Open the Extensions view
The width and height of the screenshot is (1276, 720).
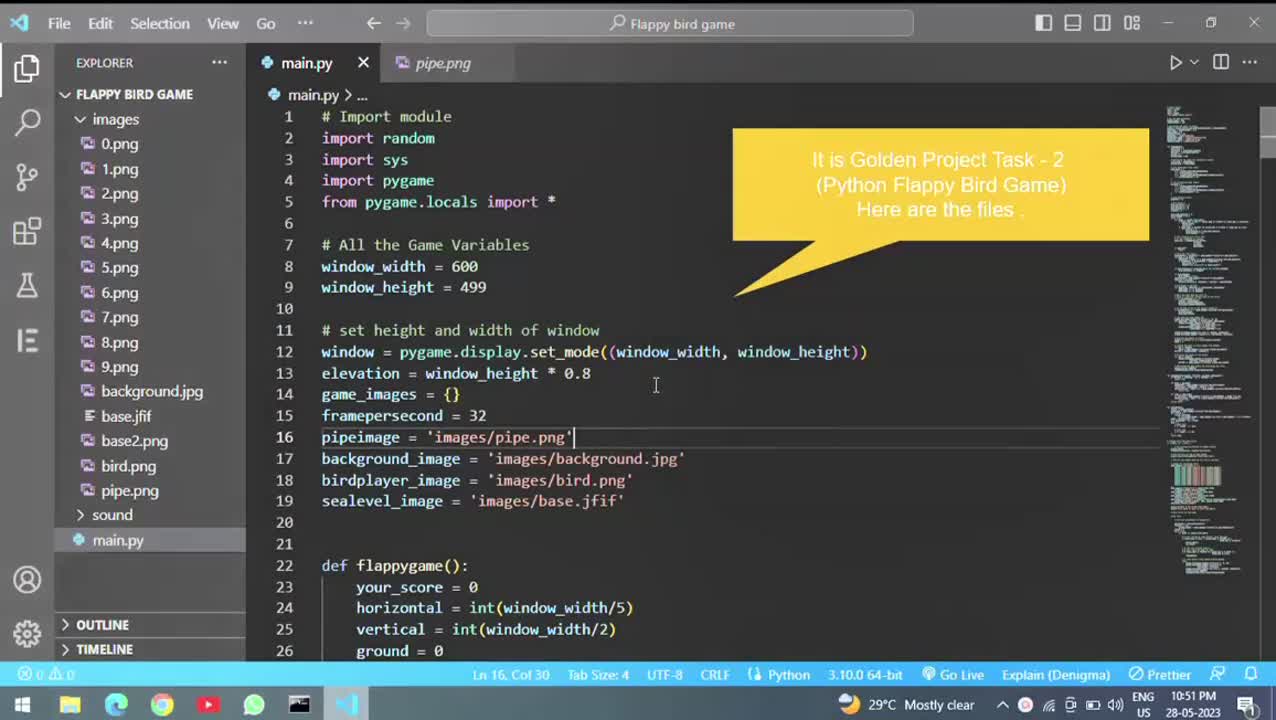(x=27, y=232)
